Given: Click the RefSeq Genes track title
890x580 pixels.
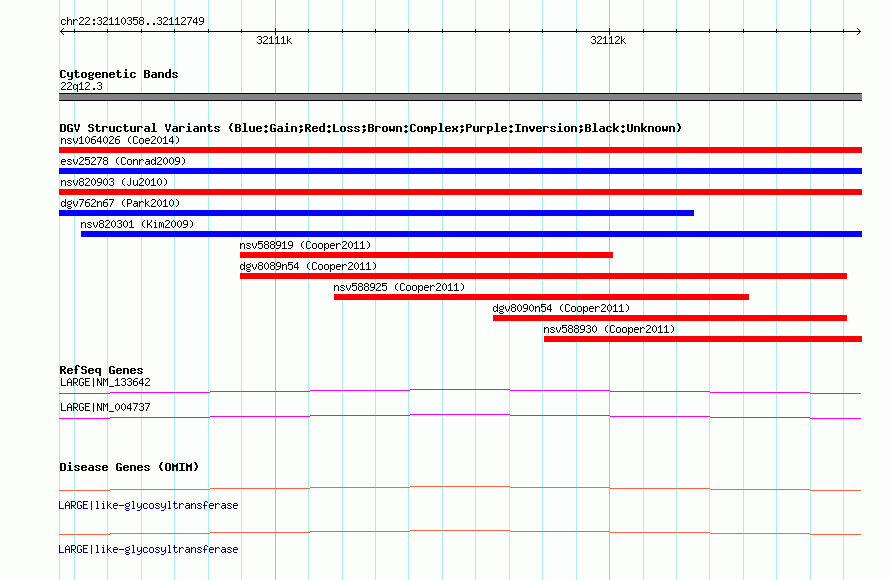Looking at the screenshot, I should 101,370.
